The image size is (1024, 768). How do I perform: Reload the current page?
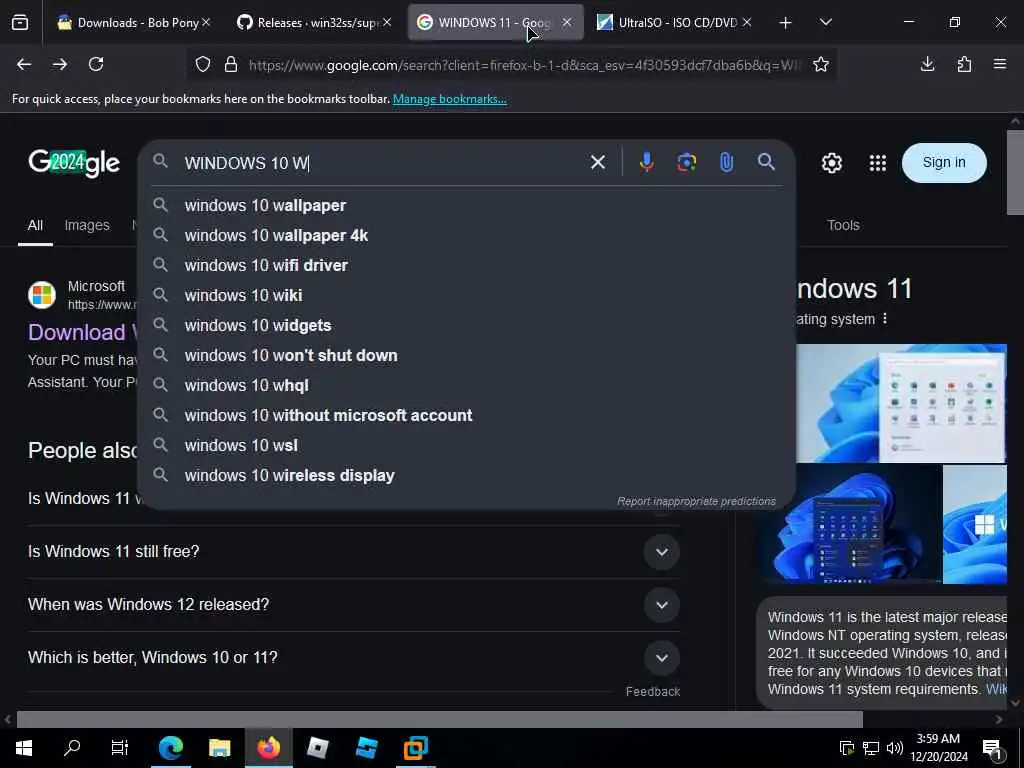96,64
